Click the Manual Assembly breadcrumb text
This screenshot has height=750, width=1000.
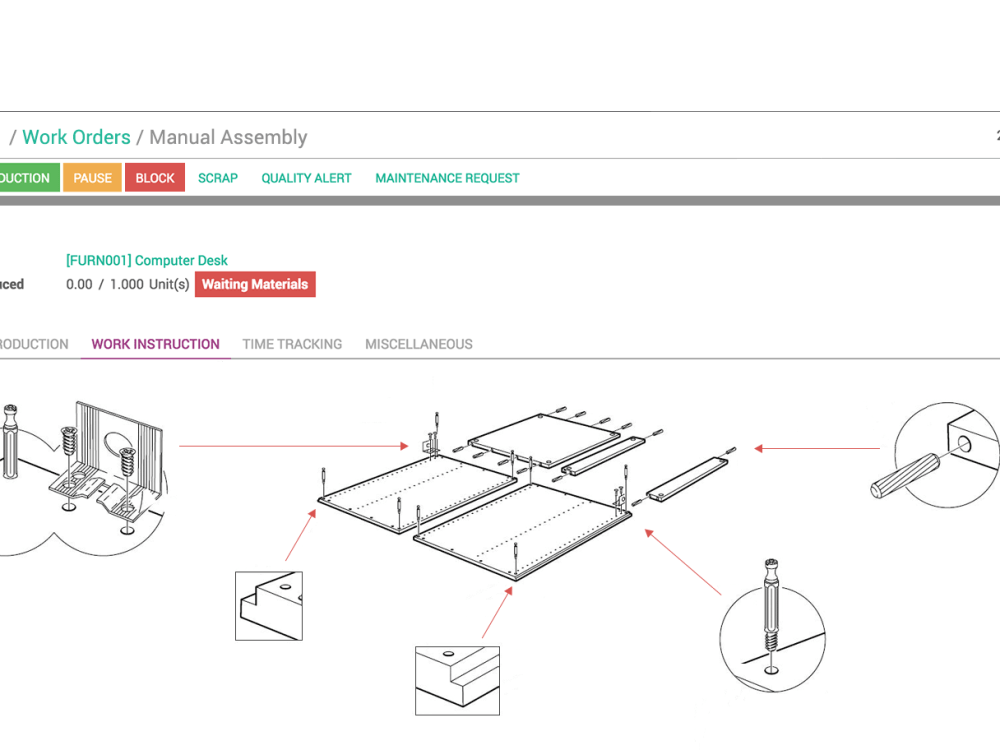click(228, 137)
